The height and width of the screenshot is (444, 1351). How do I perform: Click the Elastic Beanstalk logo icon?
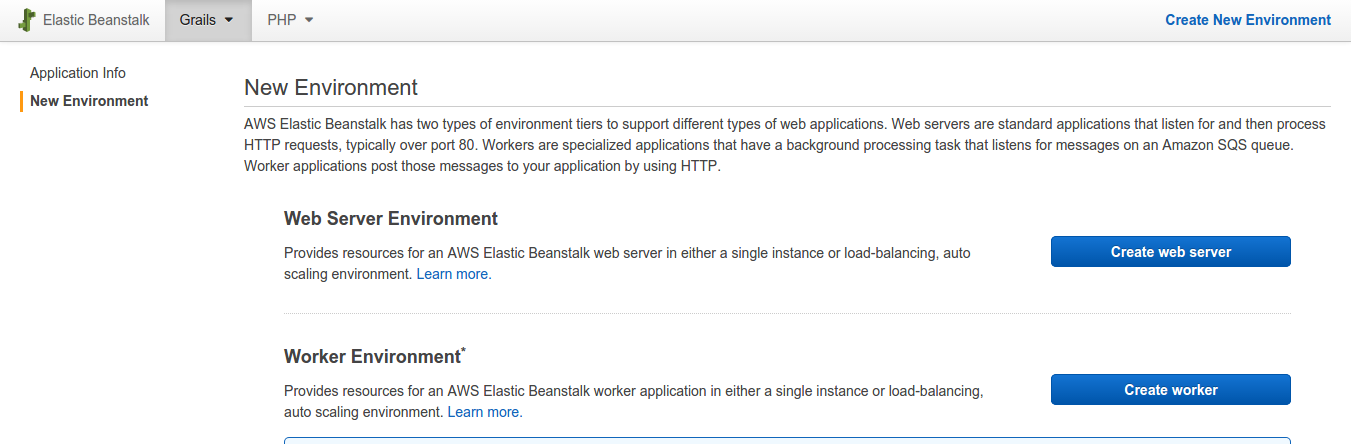pos(27,20)
